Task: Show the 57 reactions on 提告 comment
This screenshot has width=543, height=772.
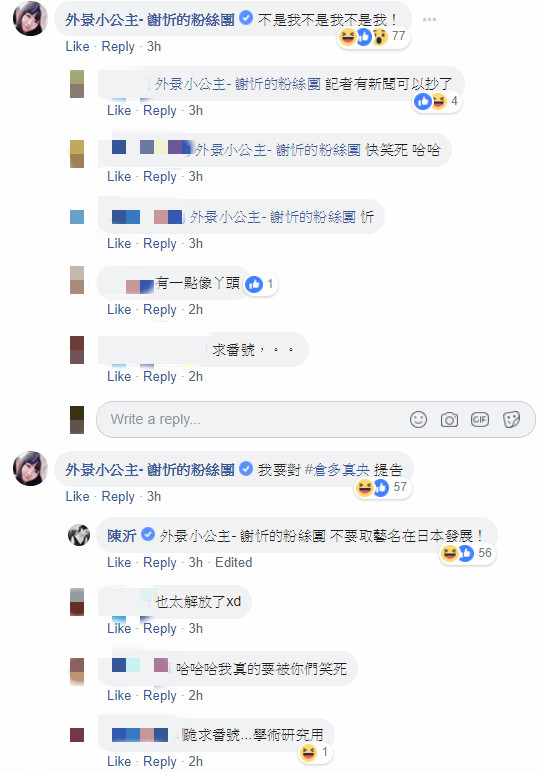Action: 382,487
